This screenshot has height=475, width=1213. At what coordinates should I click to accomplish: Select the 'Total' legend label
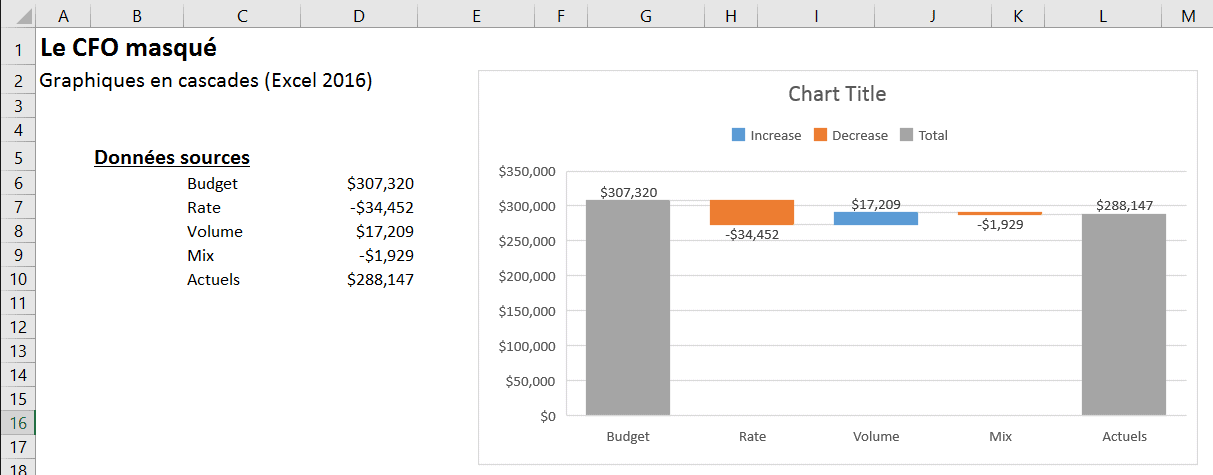point(933,135)
